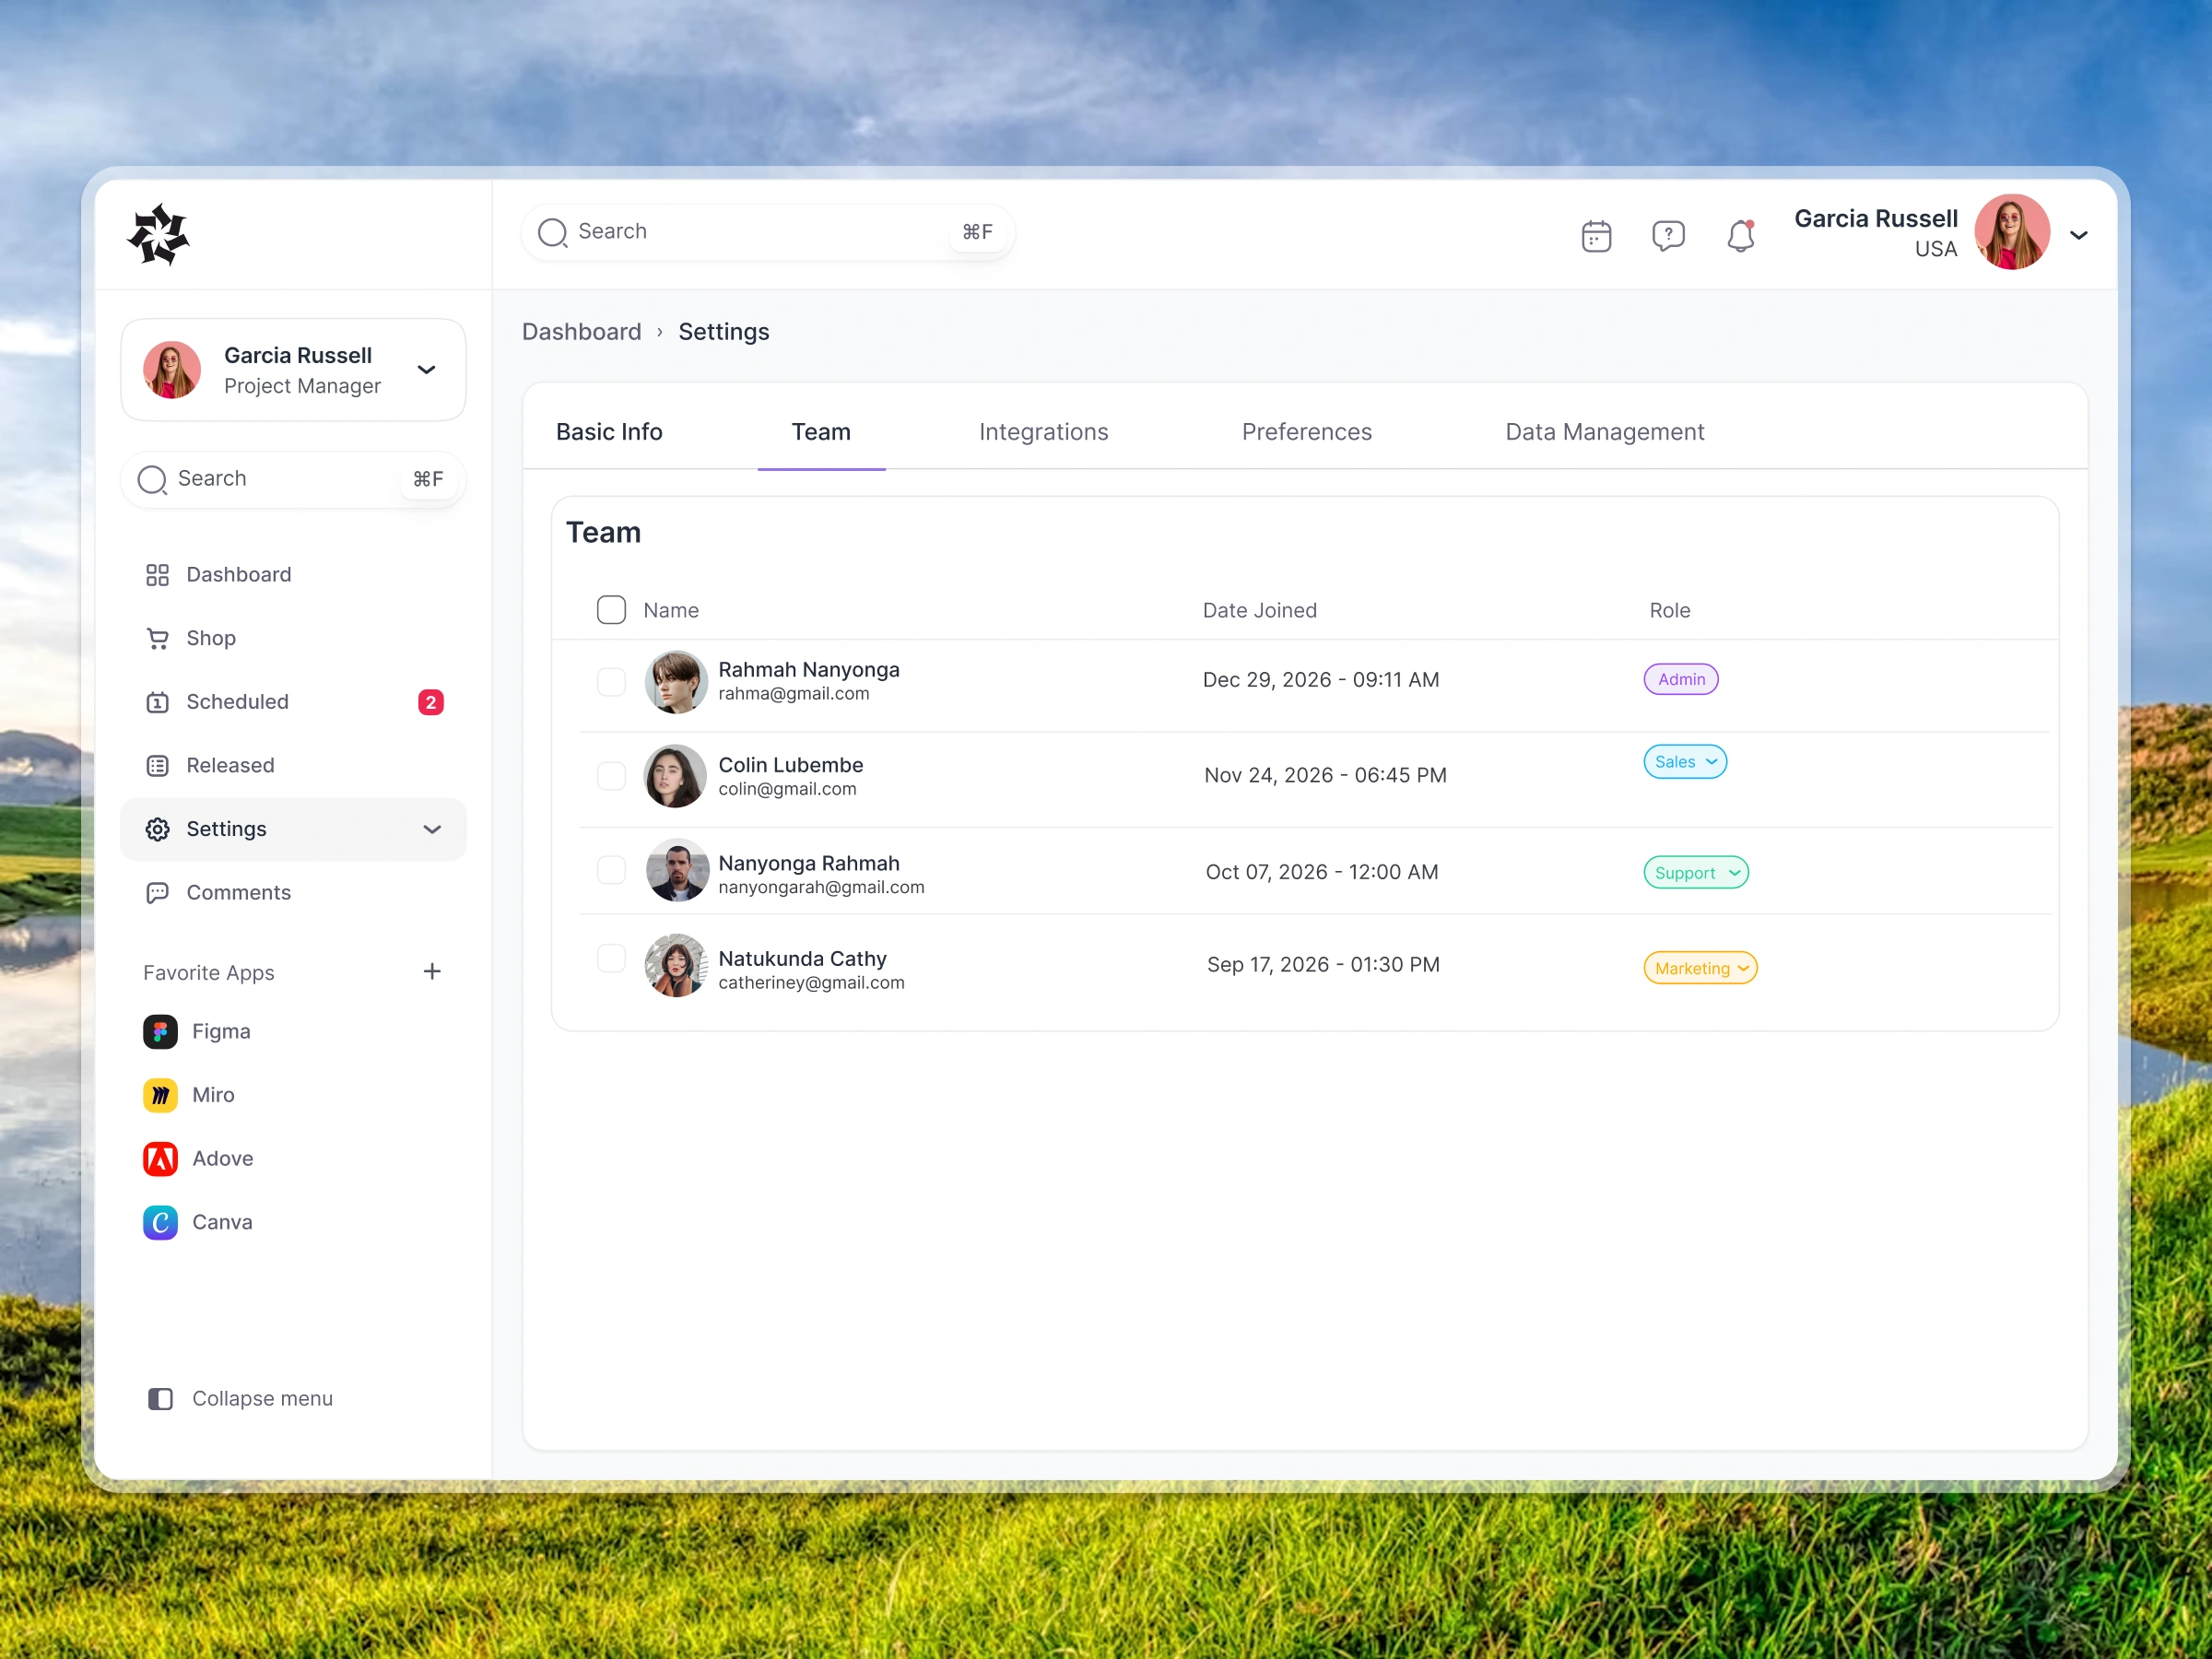The image size is (2212, 1659).
Task: Click the Admin role badge
Action: point(1681,680)
